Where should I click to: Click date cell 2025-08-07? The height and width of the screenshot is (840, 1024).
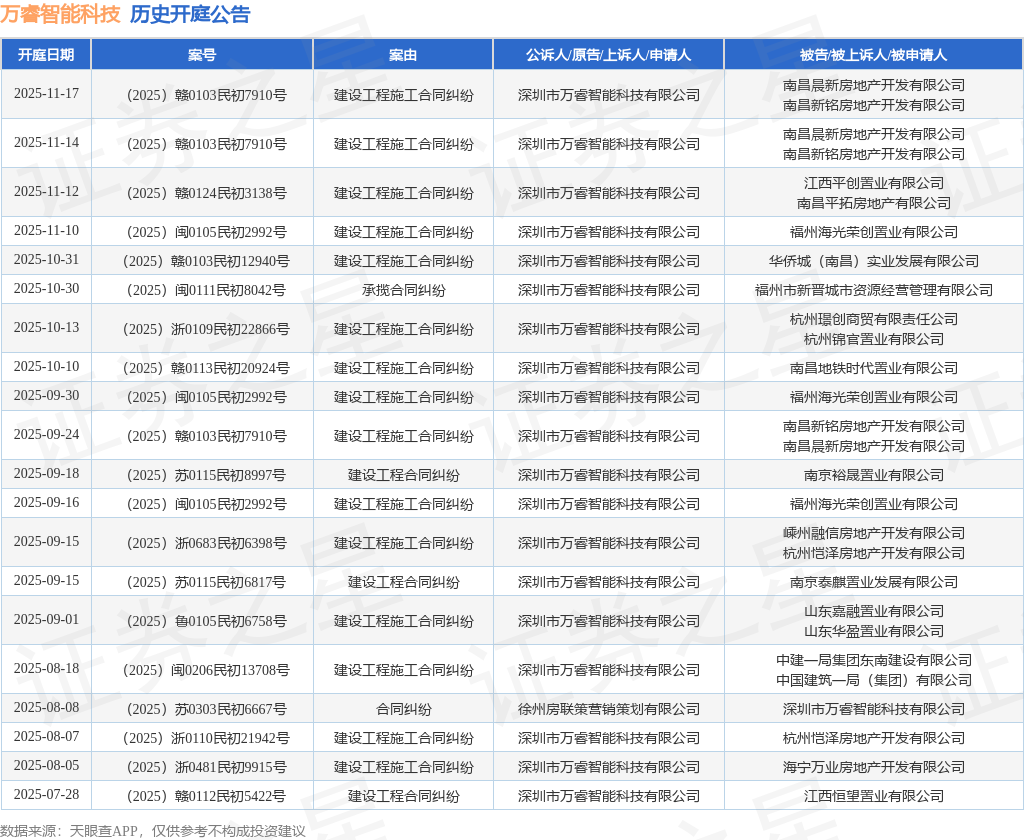[x=46, y=736]
